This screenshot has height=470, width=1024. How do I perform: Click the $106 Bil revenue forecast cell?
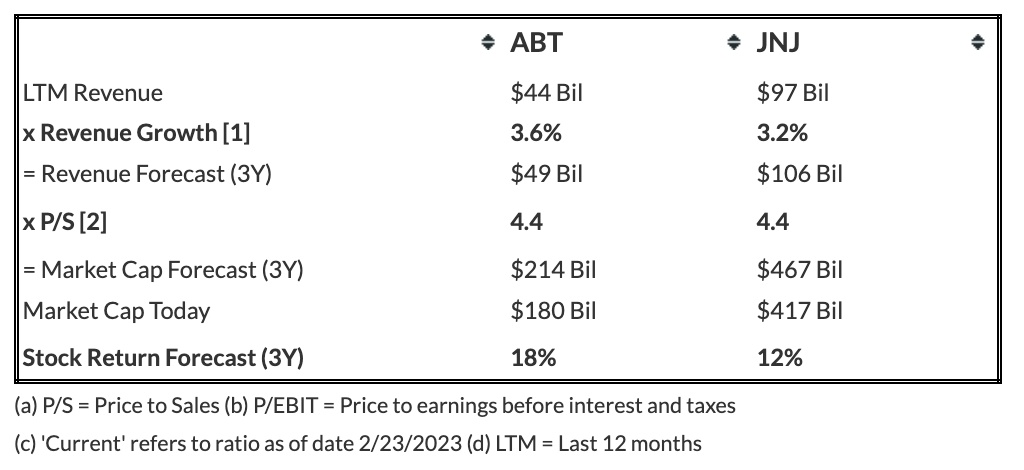pos(800,174)
